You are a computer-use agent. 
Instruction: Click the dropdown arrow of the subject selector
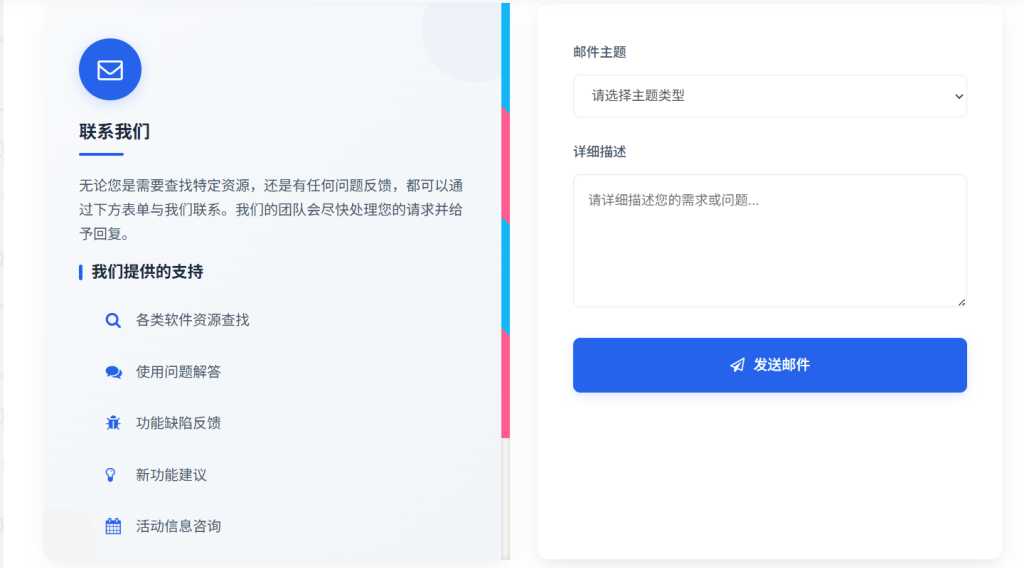click(958, 96)
